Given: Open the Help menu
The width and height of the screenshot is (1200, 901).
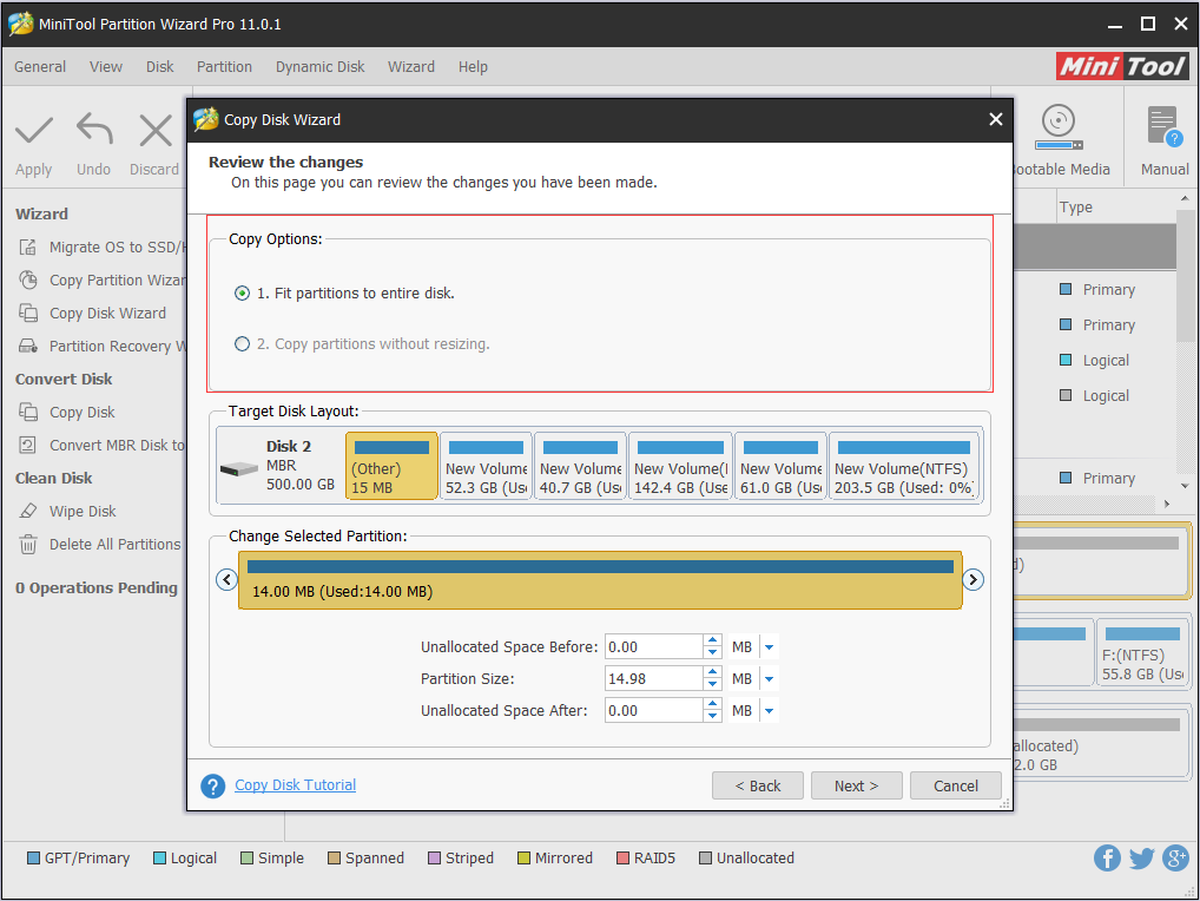Looking at the screenshot, I should tap(473, 67).
